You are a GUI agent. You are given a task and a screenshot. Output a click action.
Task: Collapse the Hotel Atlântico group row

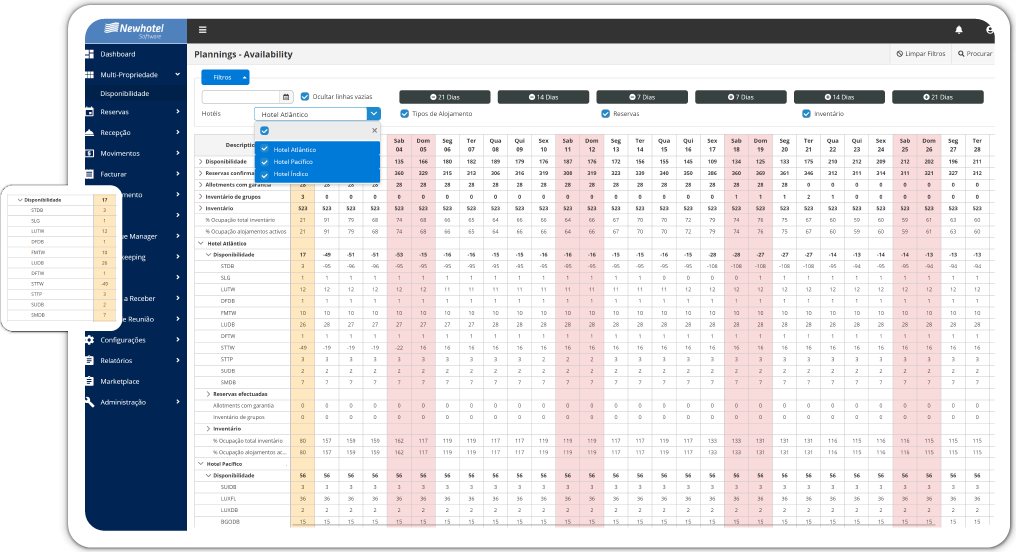[200, 244]
